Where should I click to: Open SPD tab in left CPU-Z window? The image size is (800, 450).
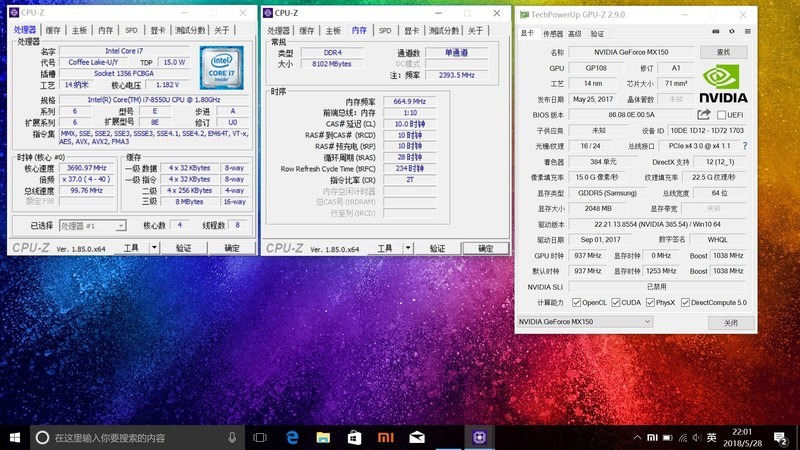[x=132, y=30]
